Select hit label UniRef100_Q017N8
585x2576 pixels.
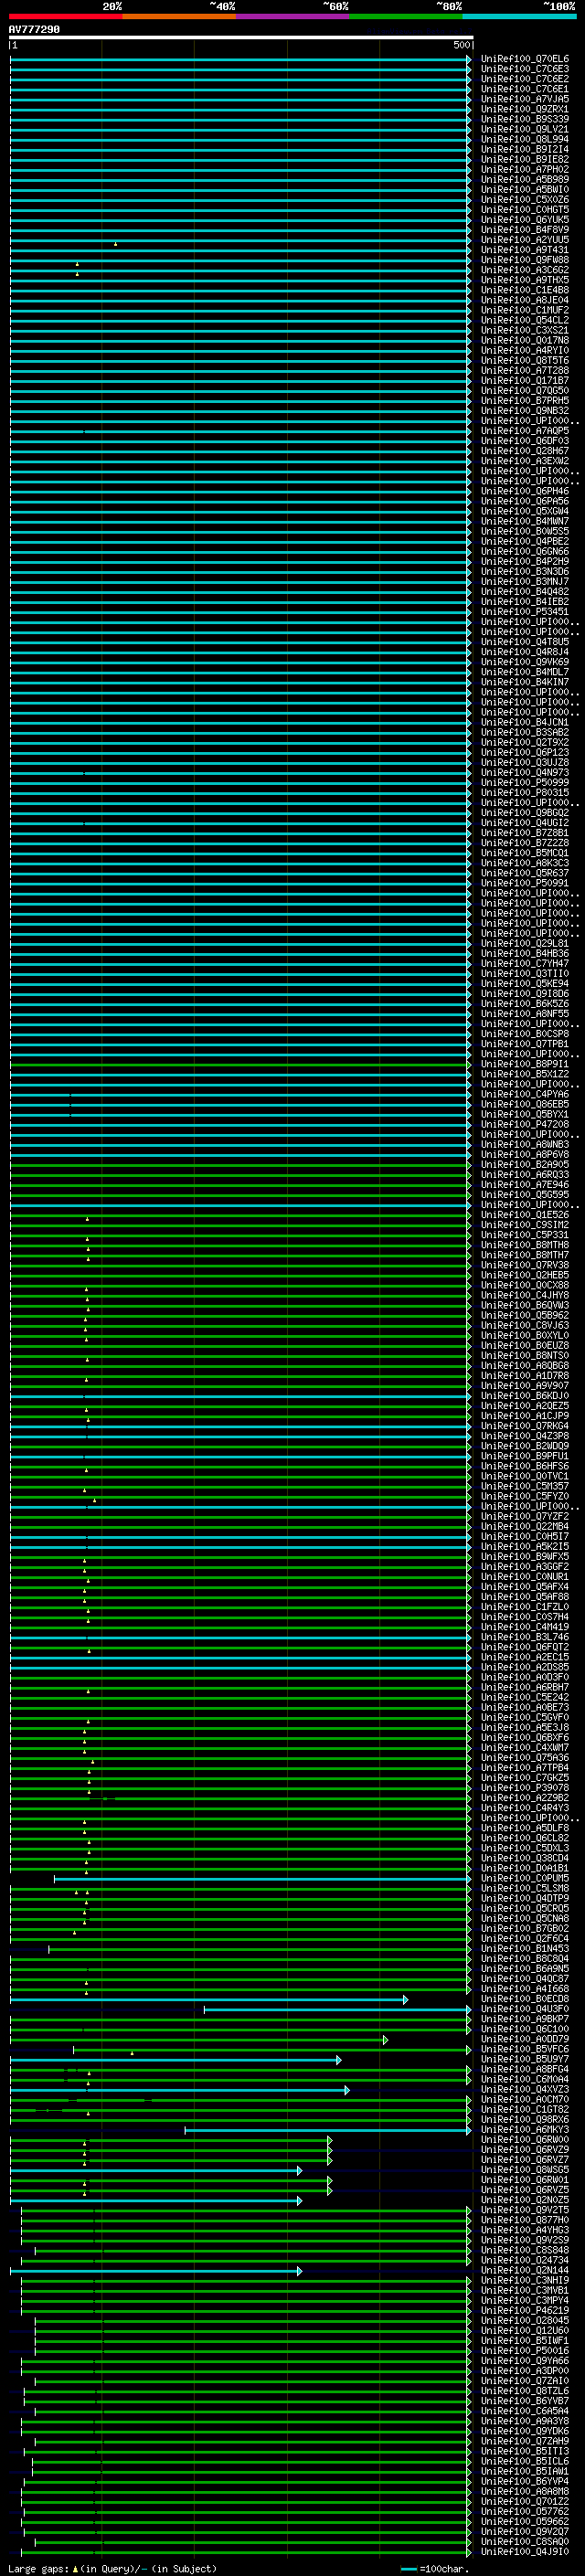525,340
